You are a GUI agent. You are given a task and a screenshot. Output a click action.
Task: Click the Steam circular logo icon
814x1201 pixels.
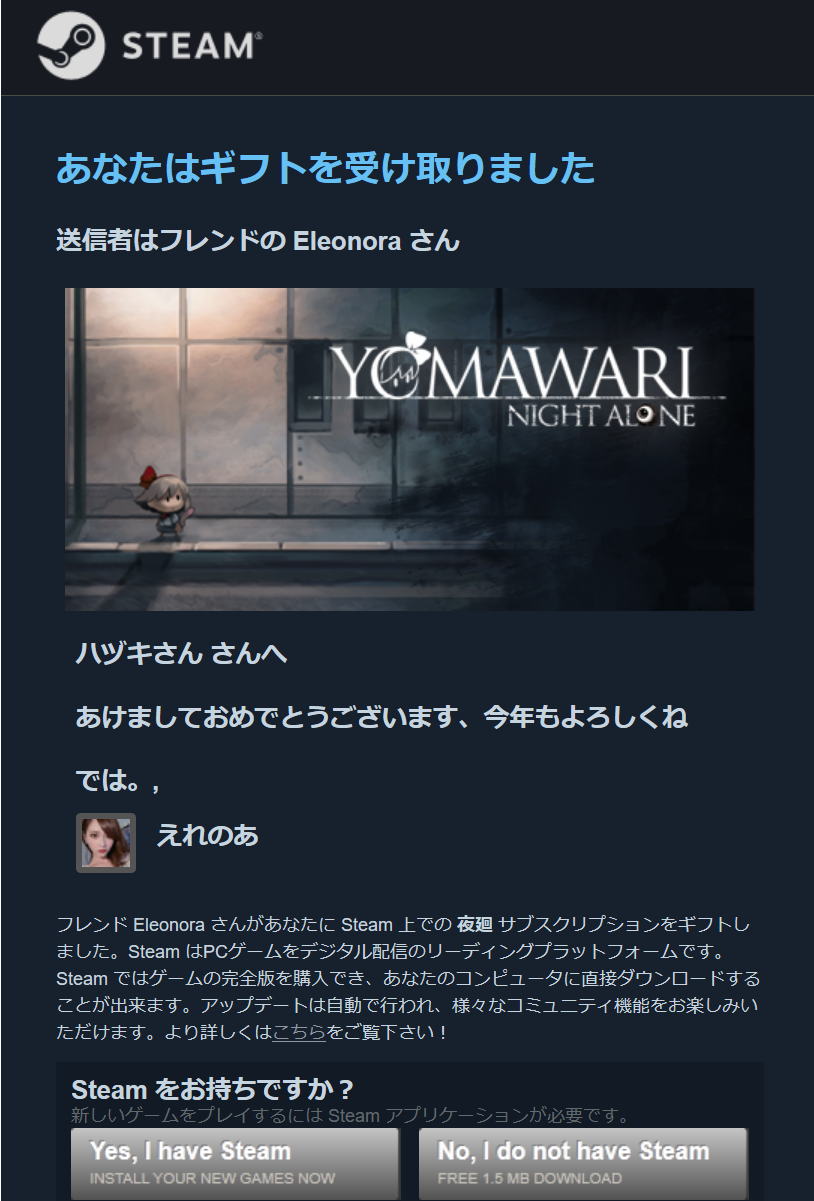tap(71, 46)
